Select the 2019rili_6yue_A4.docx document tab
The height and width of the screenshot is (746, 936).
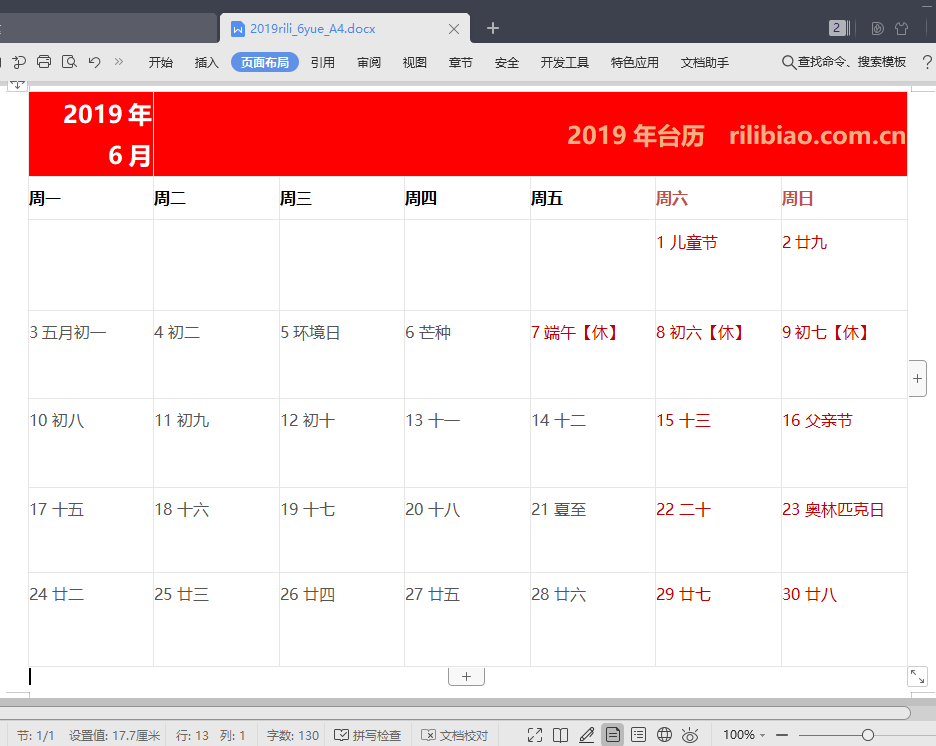point(345,28)
